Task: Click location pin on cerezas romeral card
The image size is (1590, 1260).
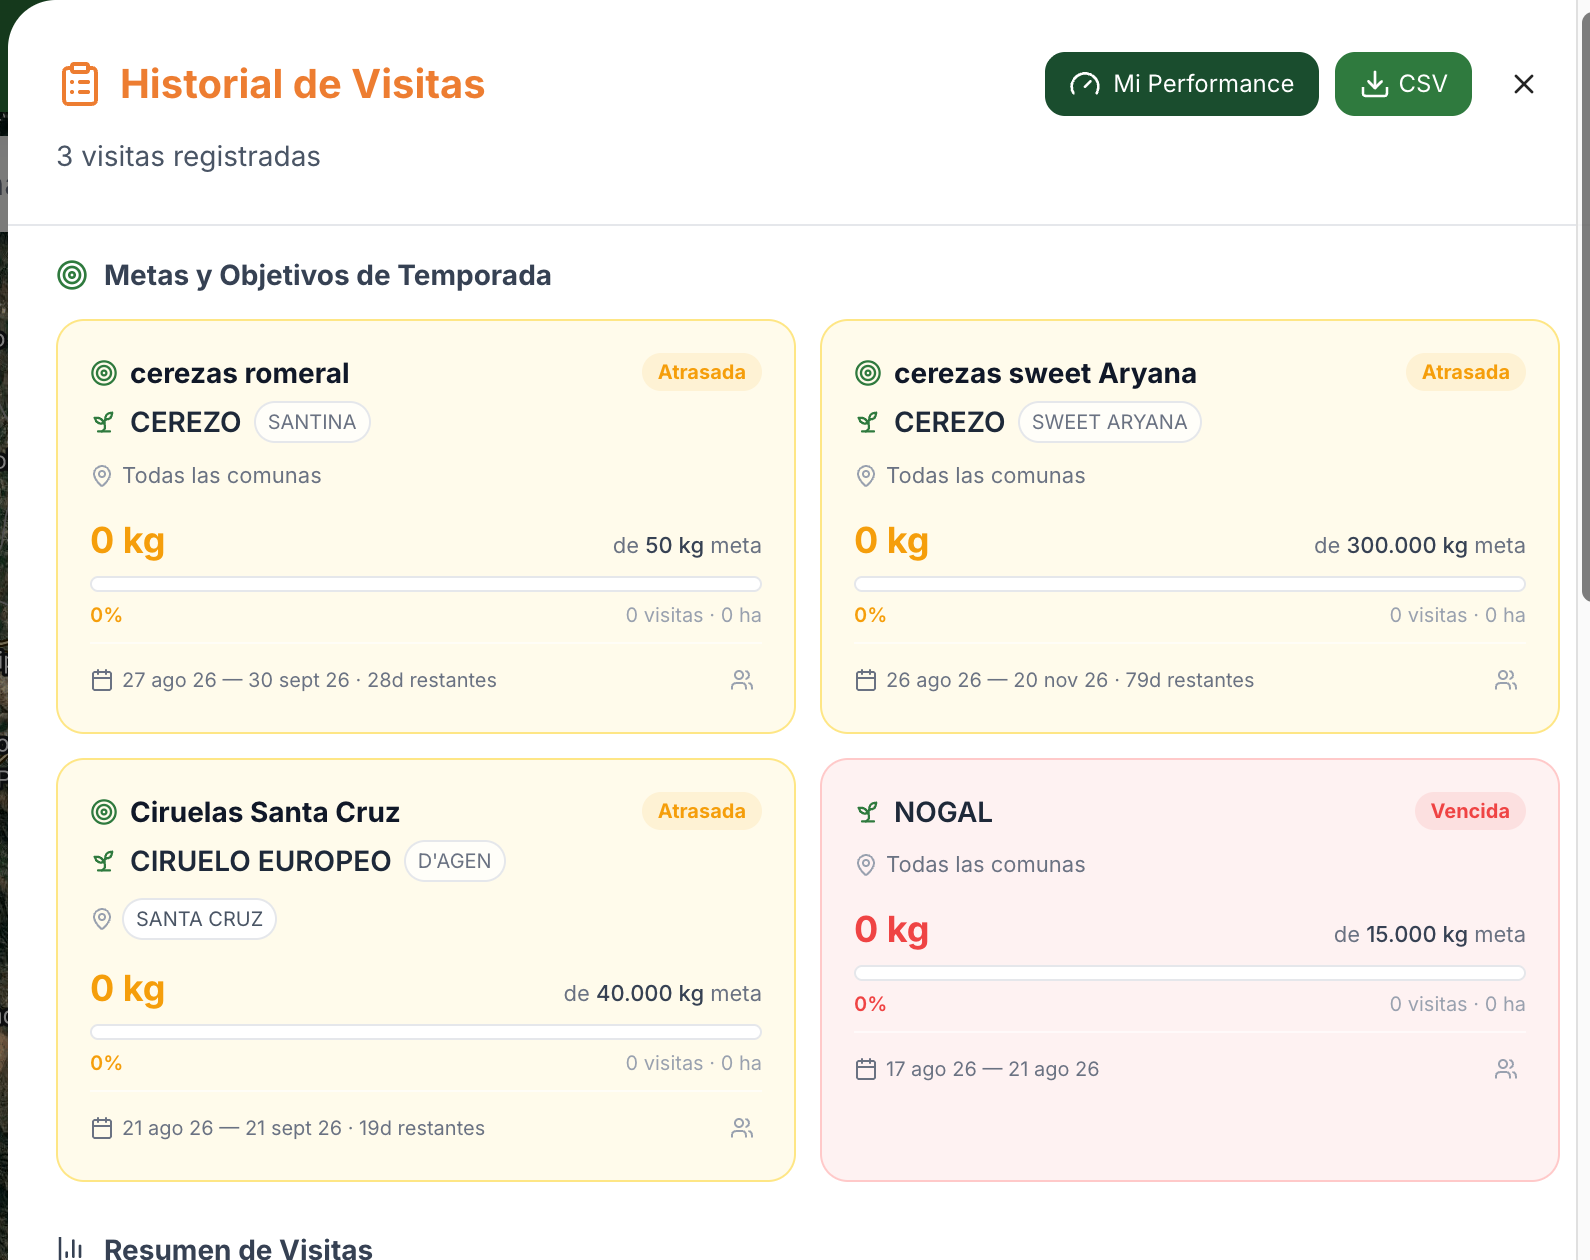Action: [x=101, y=476]
